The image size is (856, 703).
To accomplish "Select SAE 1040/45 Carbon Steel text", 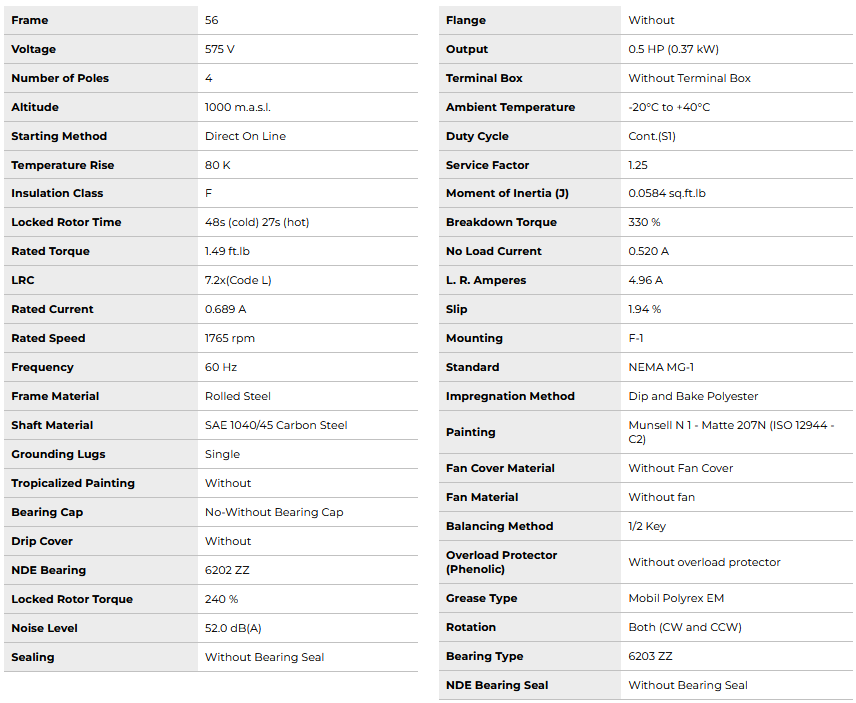I will click(x=276, y=425).
